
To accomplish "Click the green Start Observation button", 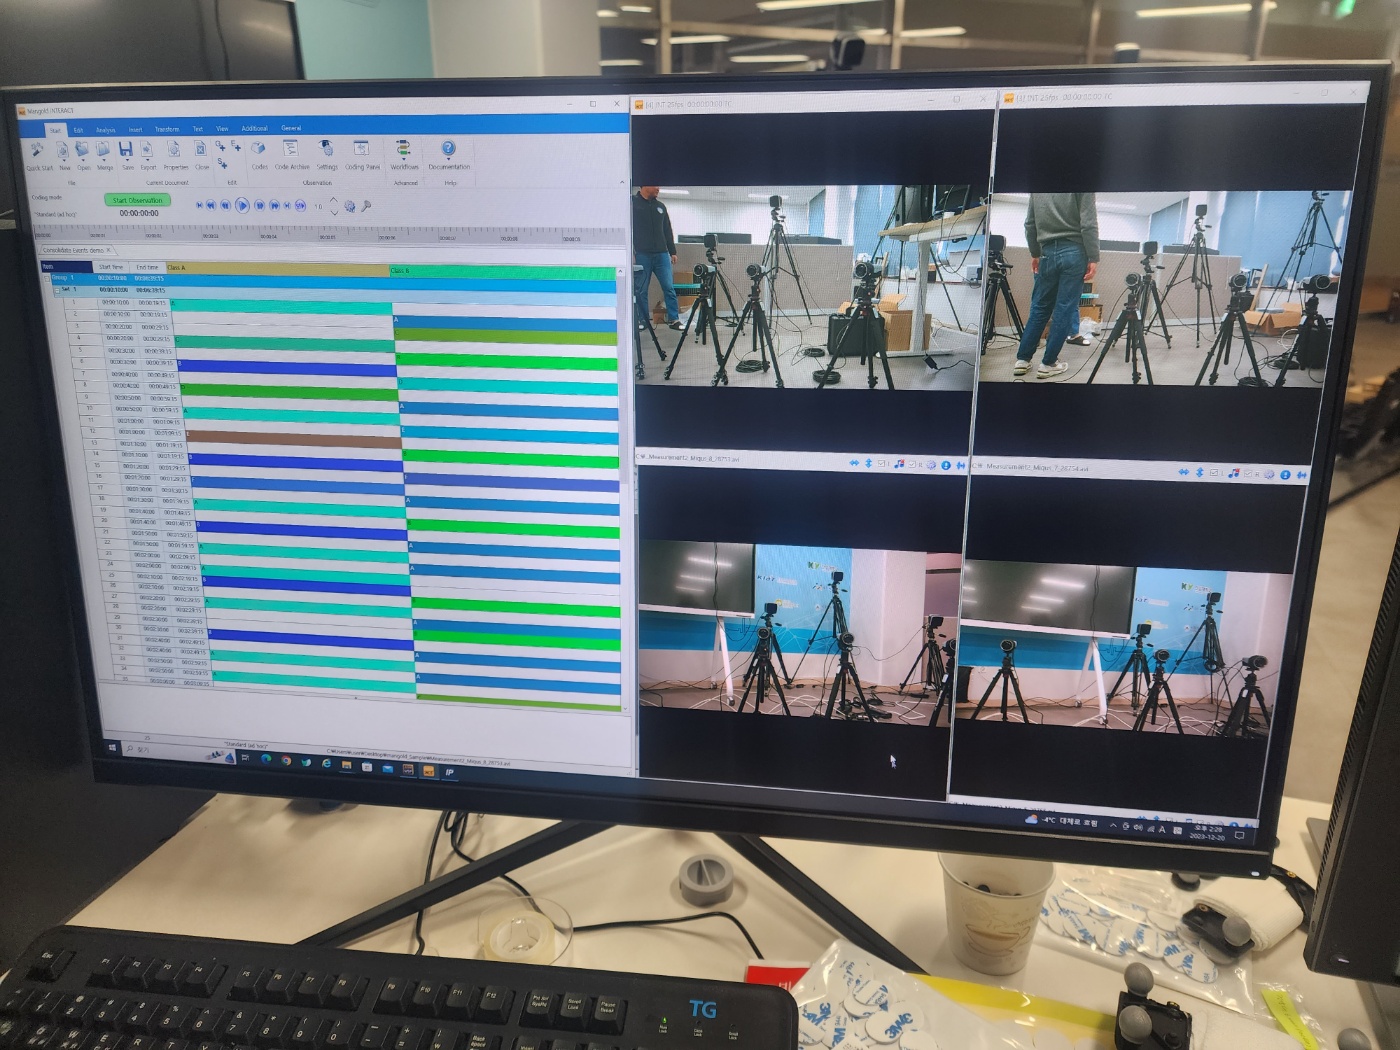I will pyautogui.click(x=137, y=200).
